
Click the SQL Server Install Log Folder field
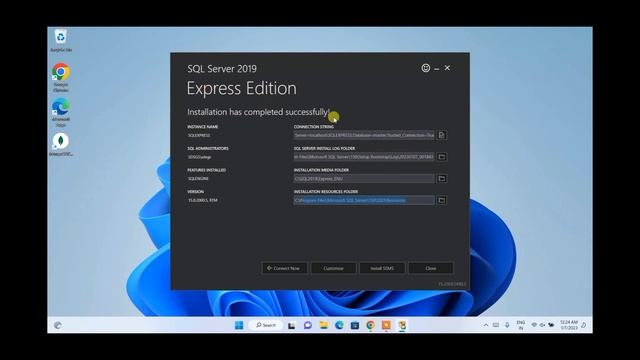tap(364, 157)
